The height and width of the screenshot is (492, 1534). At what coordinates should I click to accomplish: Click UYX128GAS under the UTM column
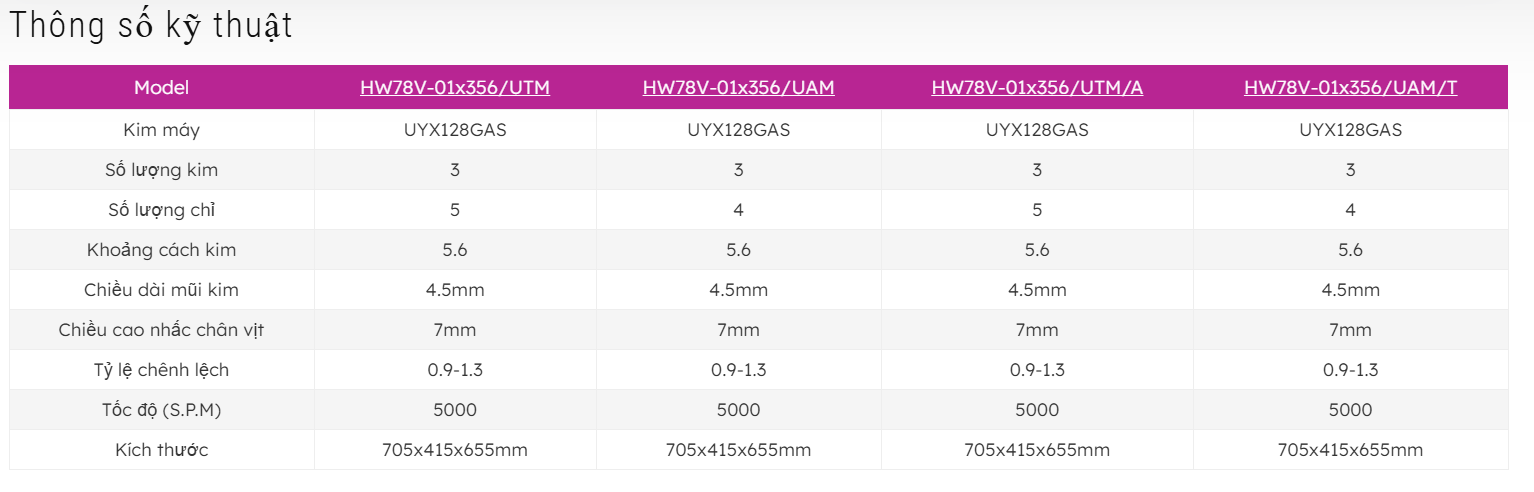tap(455, 129)
